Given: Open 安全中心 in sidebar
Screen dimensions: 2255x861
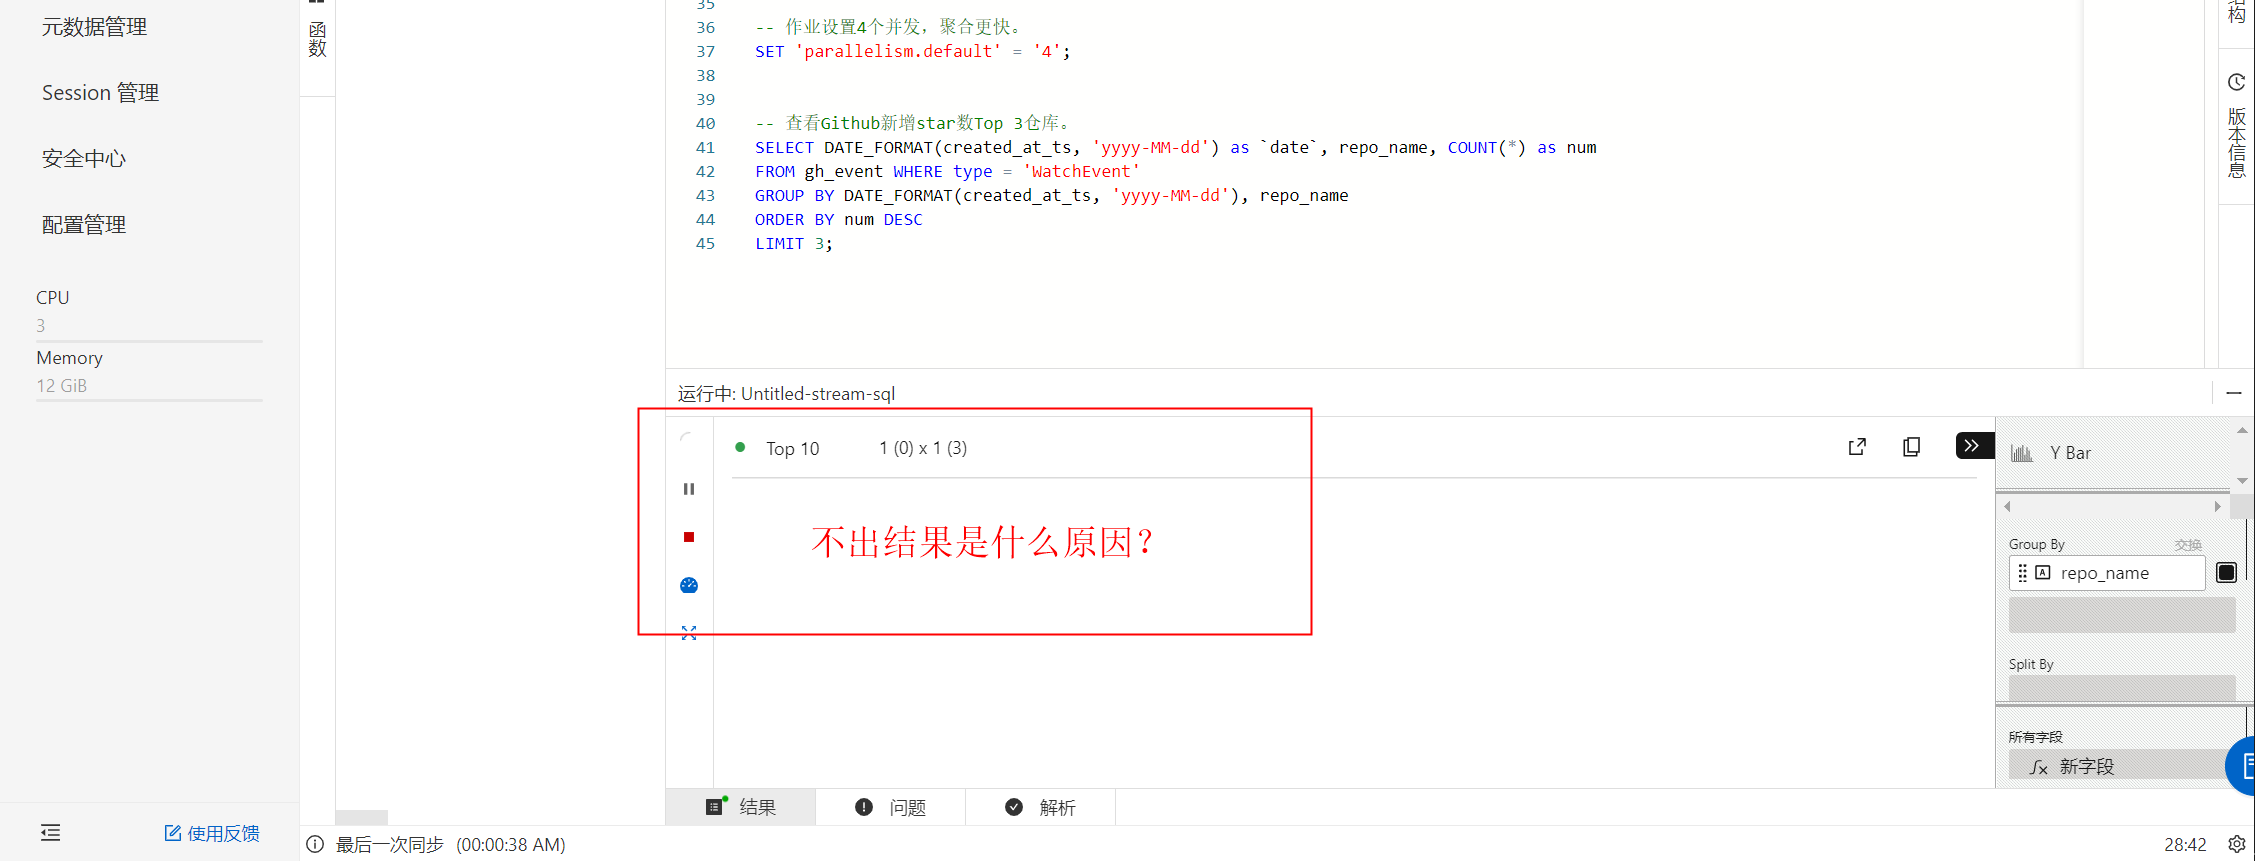Looking at the screenshot, I should point(84,159).
